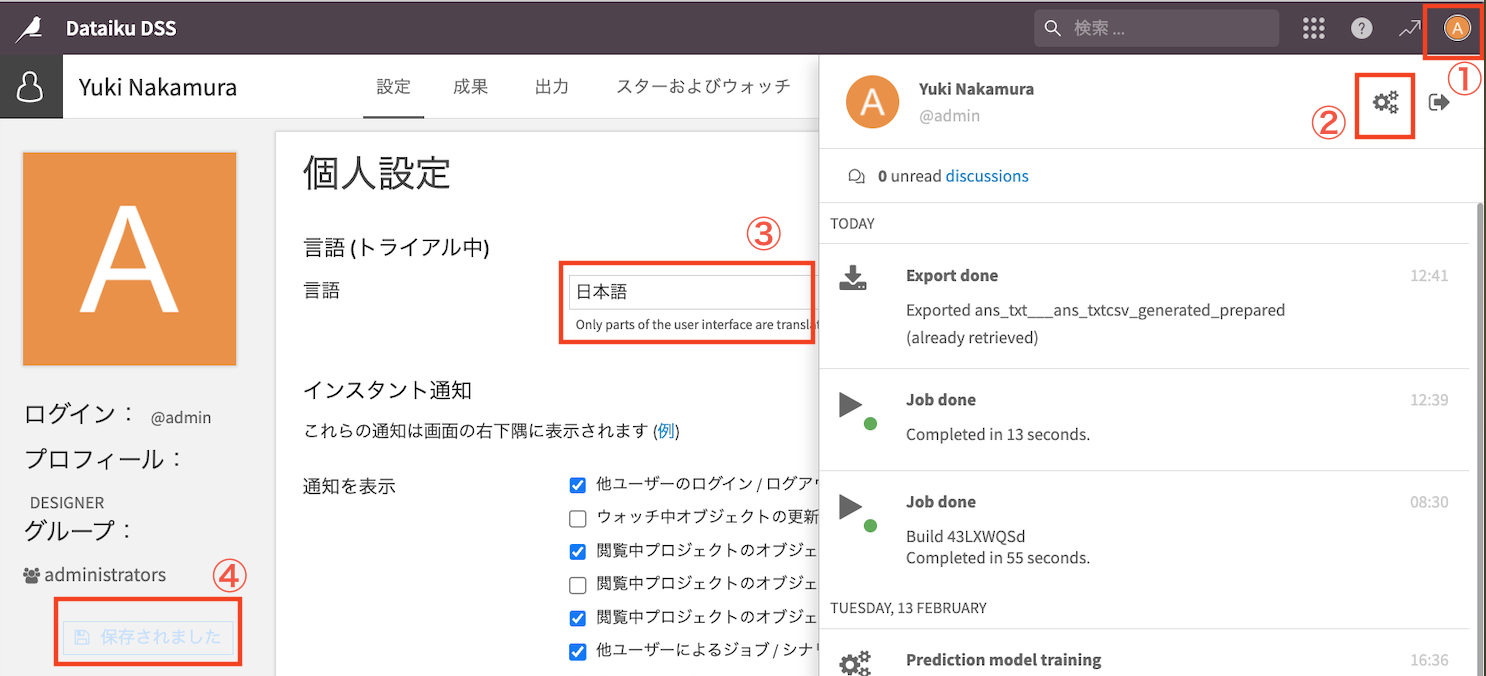Toggle the third notification checkbox (checked)

coord(577,551)
